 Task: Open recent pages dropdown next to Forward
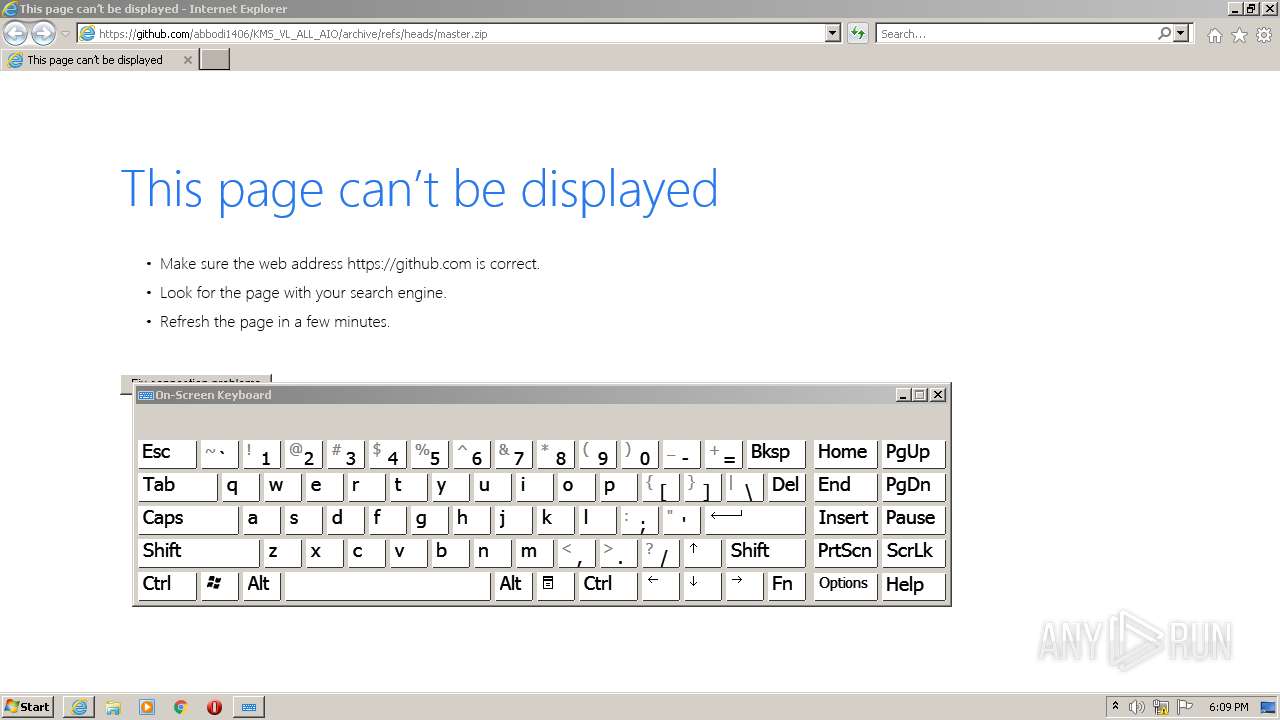[x=65, y=34]
